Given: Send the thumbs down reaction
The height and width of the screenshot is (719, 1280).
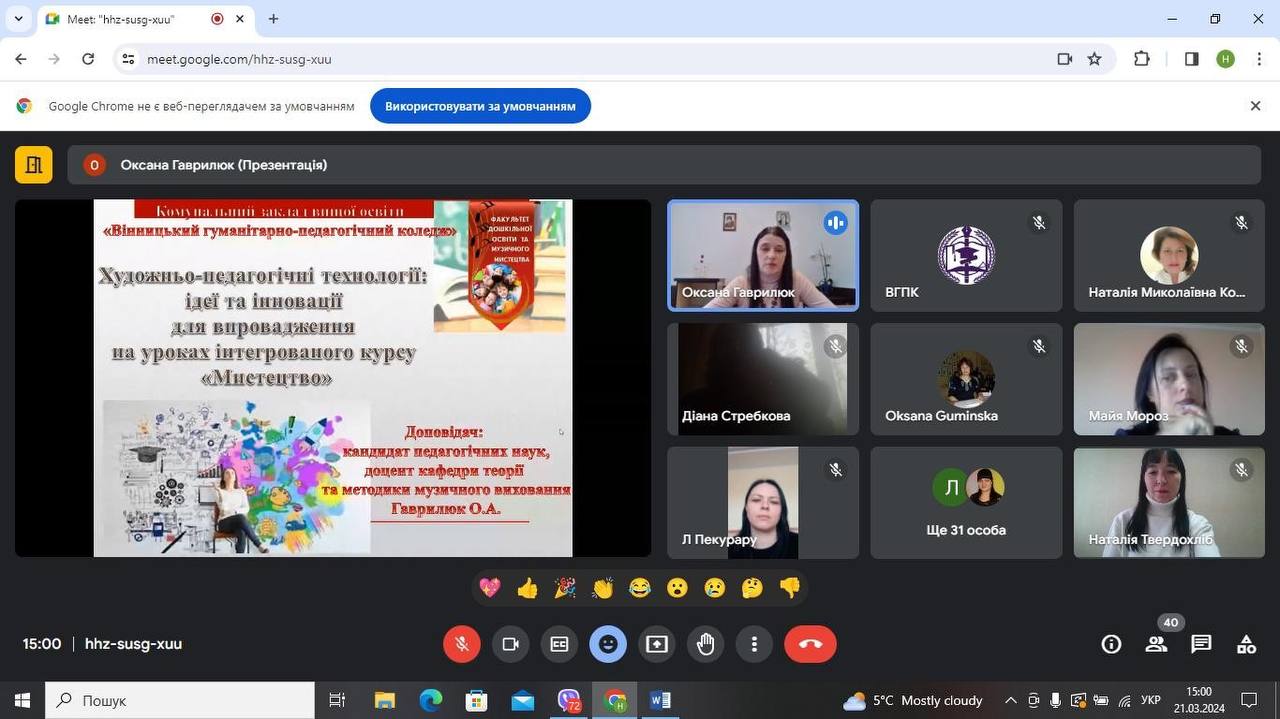Looking at the screenshot, I should click(790, 588).
